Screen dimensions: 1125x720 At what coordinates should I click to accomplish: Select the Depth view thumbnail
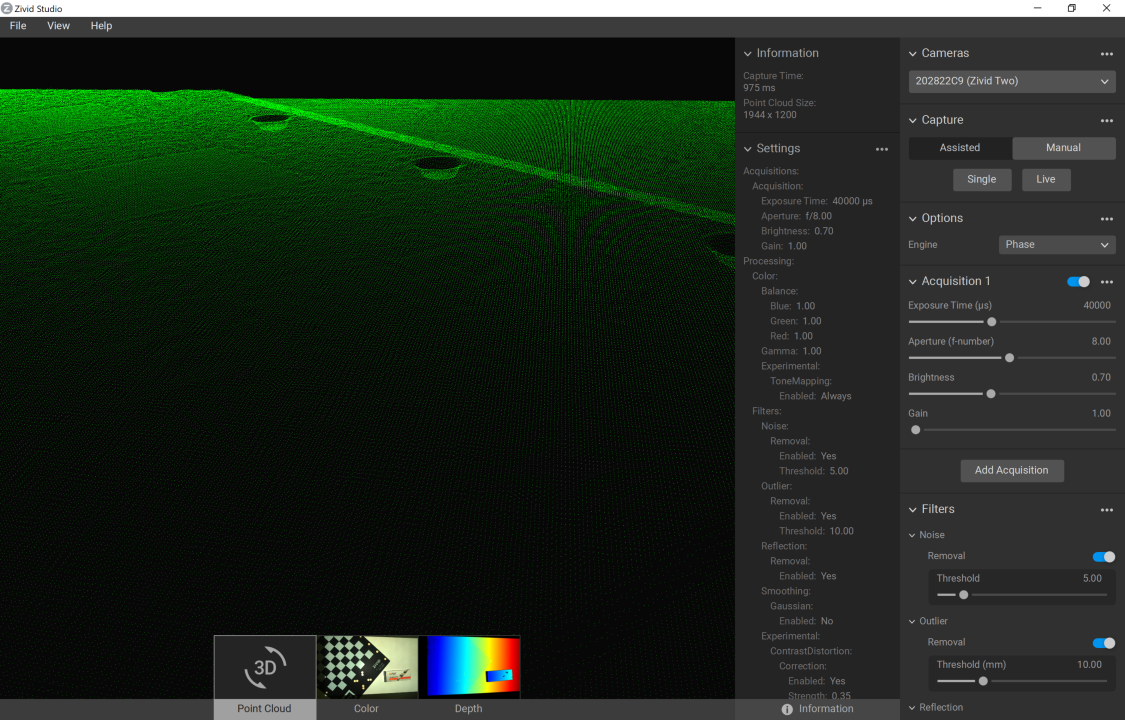click(469, 667)
